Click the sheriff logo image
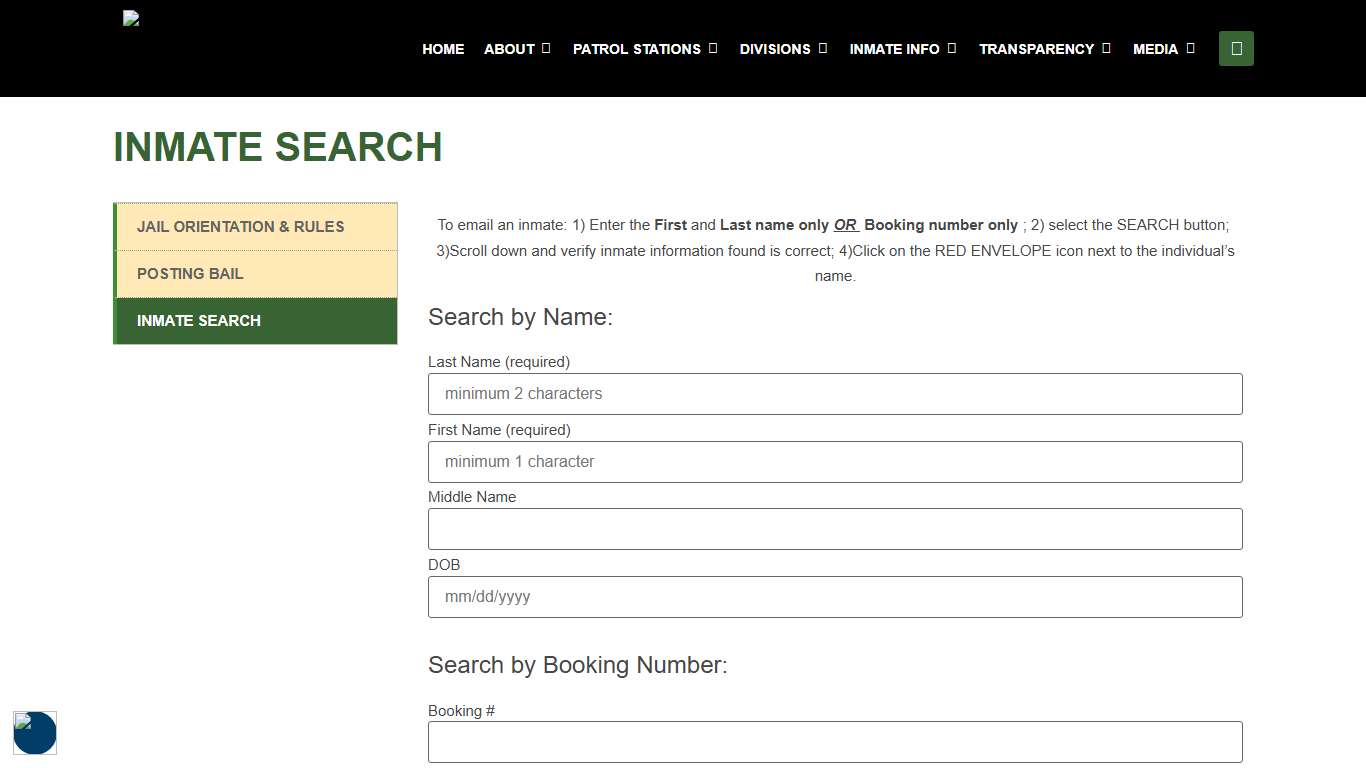Image resolution: width=1366 pixels, height=768 pixels. [x=130, y=17]
